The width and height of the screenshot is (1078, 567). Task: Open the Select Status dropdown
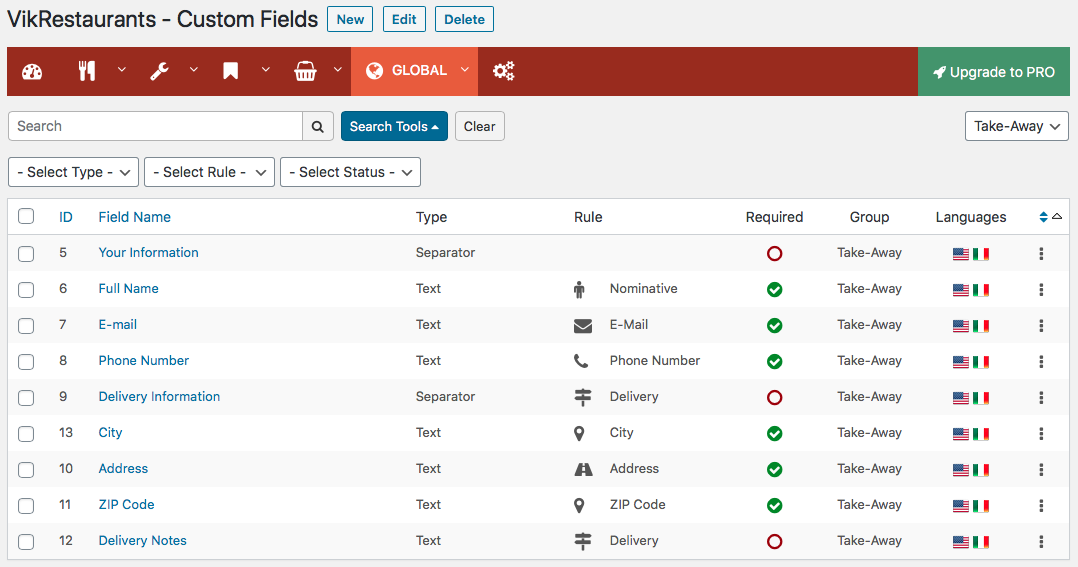tap(351, 172)
